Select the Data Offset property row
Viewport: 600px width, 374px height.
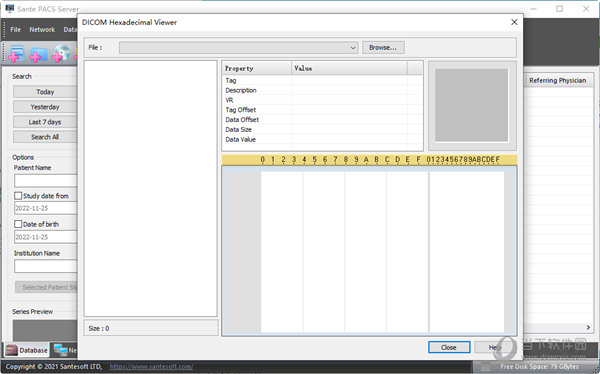coord(322,120)
